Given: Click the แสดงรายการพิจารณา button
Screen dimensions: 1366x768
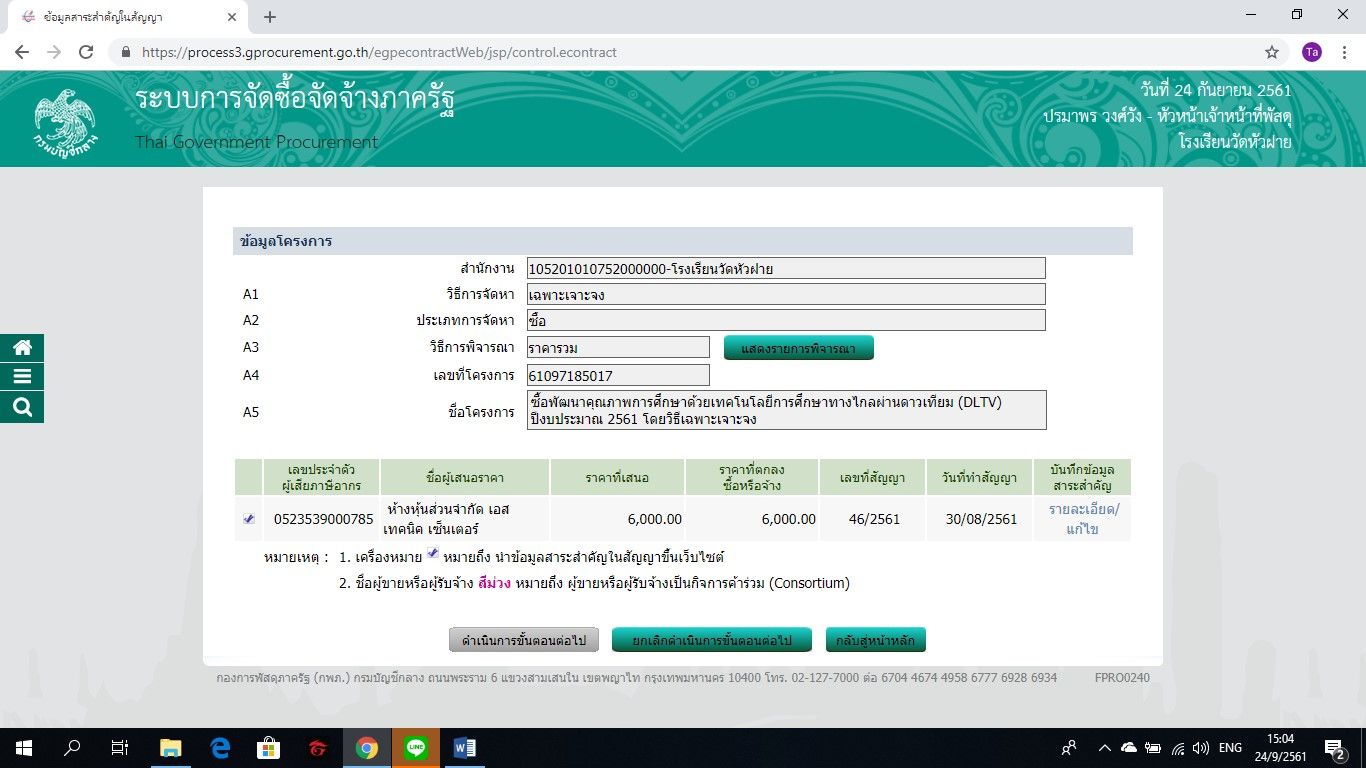Looking at the screenshot, I should [x=798, y=347].
